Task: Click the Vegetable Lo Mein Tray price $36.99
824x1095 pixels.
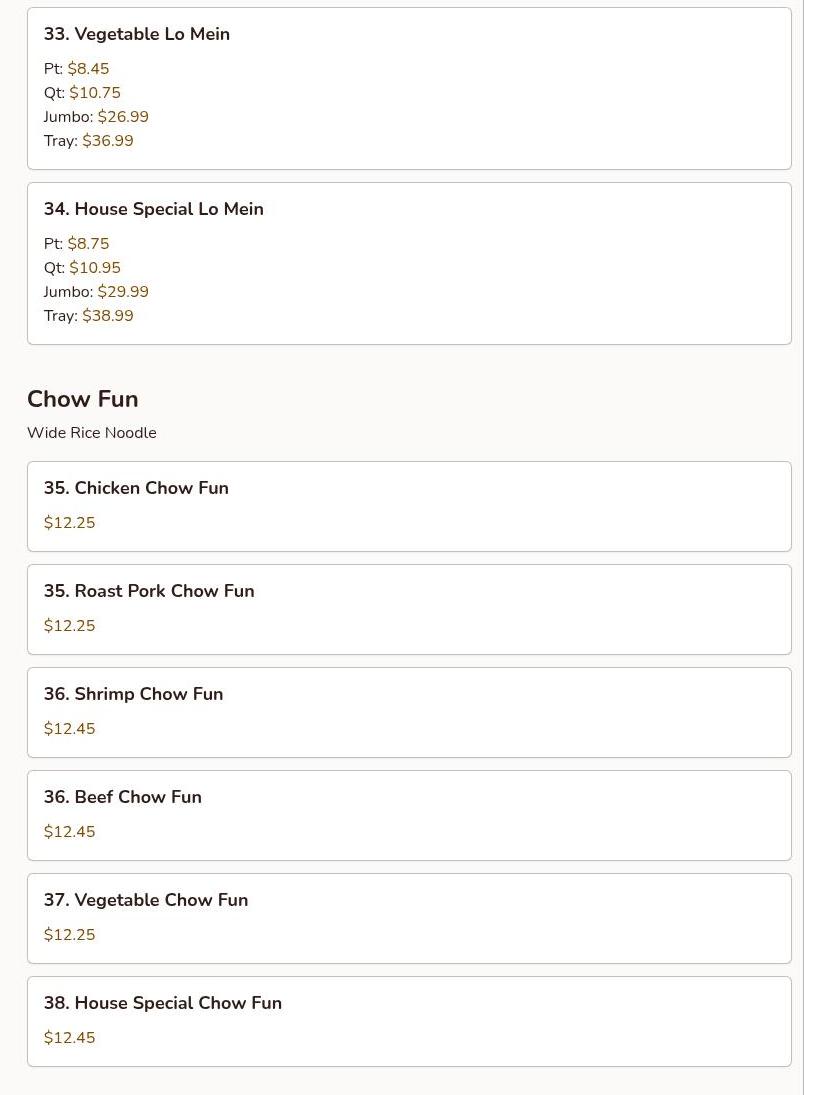Action: point(108,140)
